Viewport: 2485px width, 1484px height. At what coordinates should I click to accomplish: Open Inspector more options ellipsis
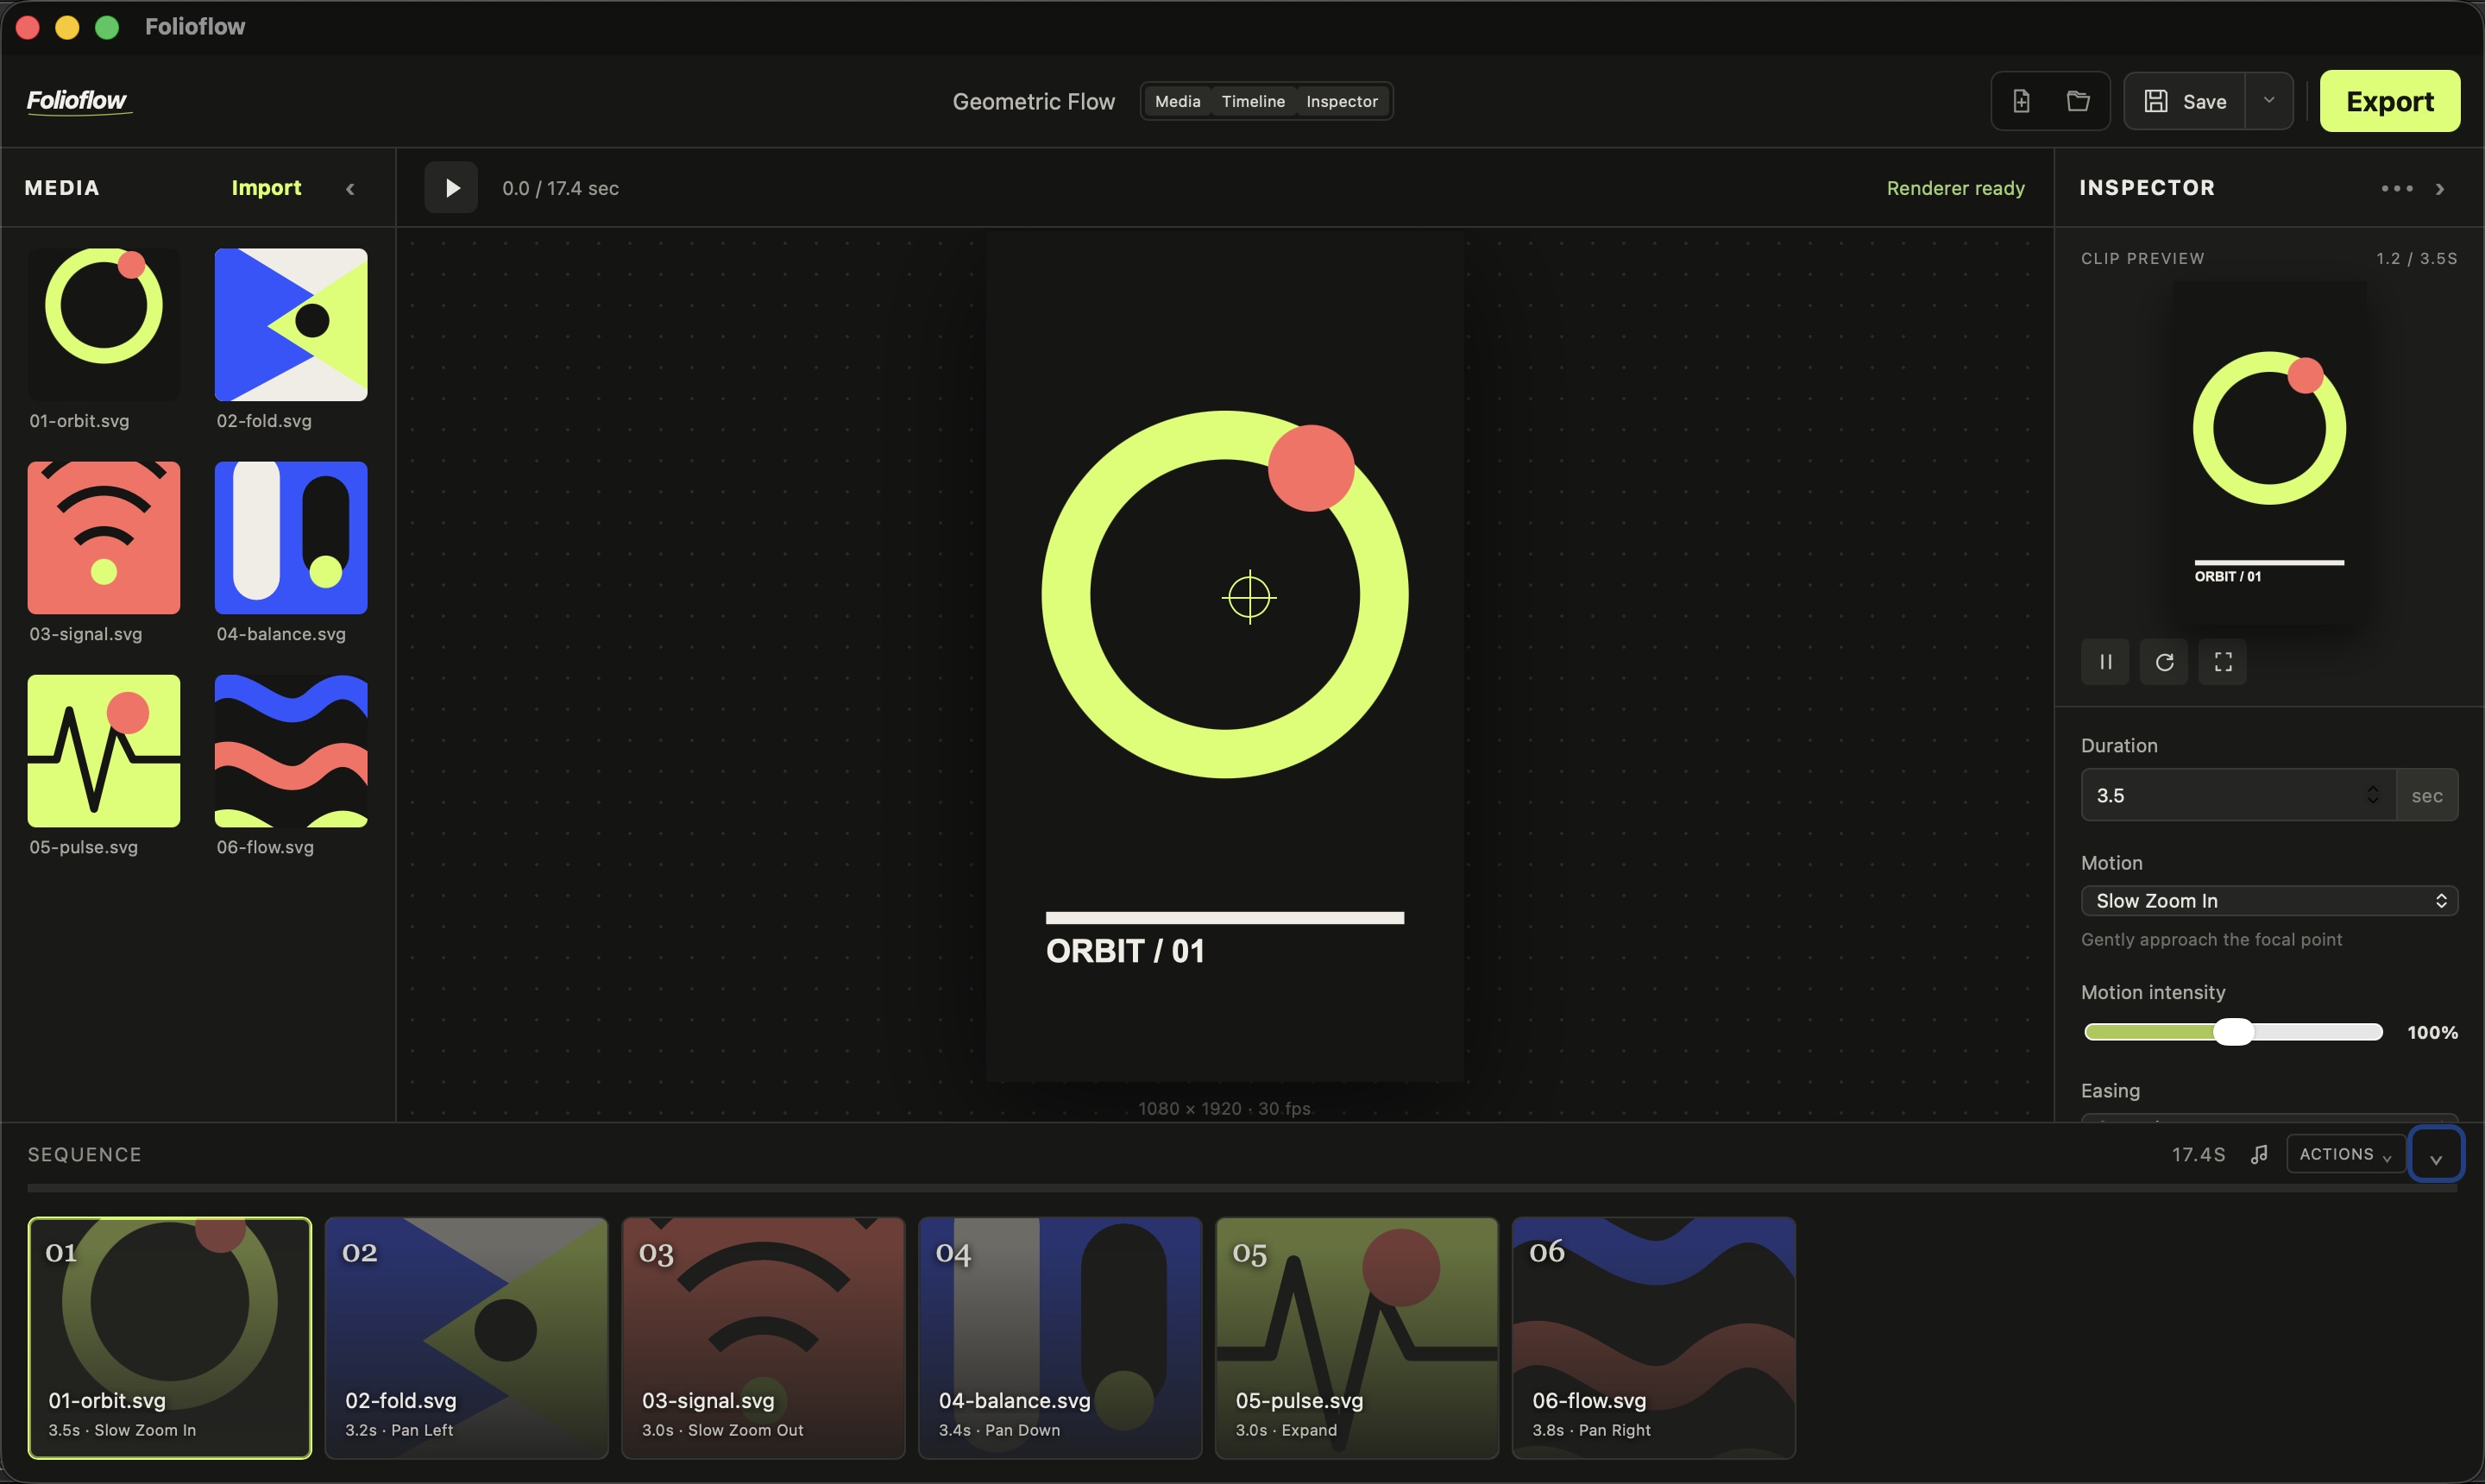click(2396, 188)
